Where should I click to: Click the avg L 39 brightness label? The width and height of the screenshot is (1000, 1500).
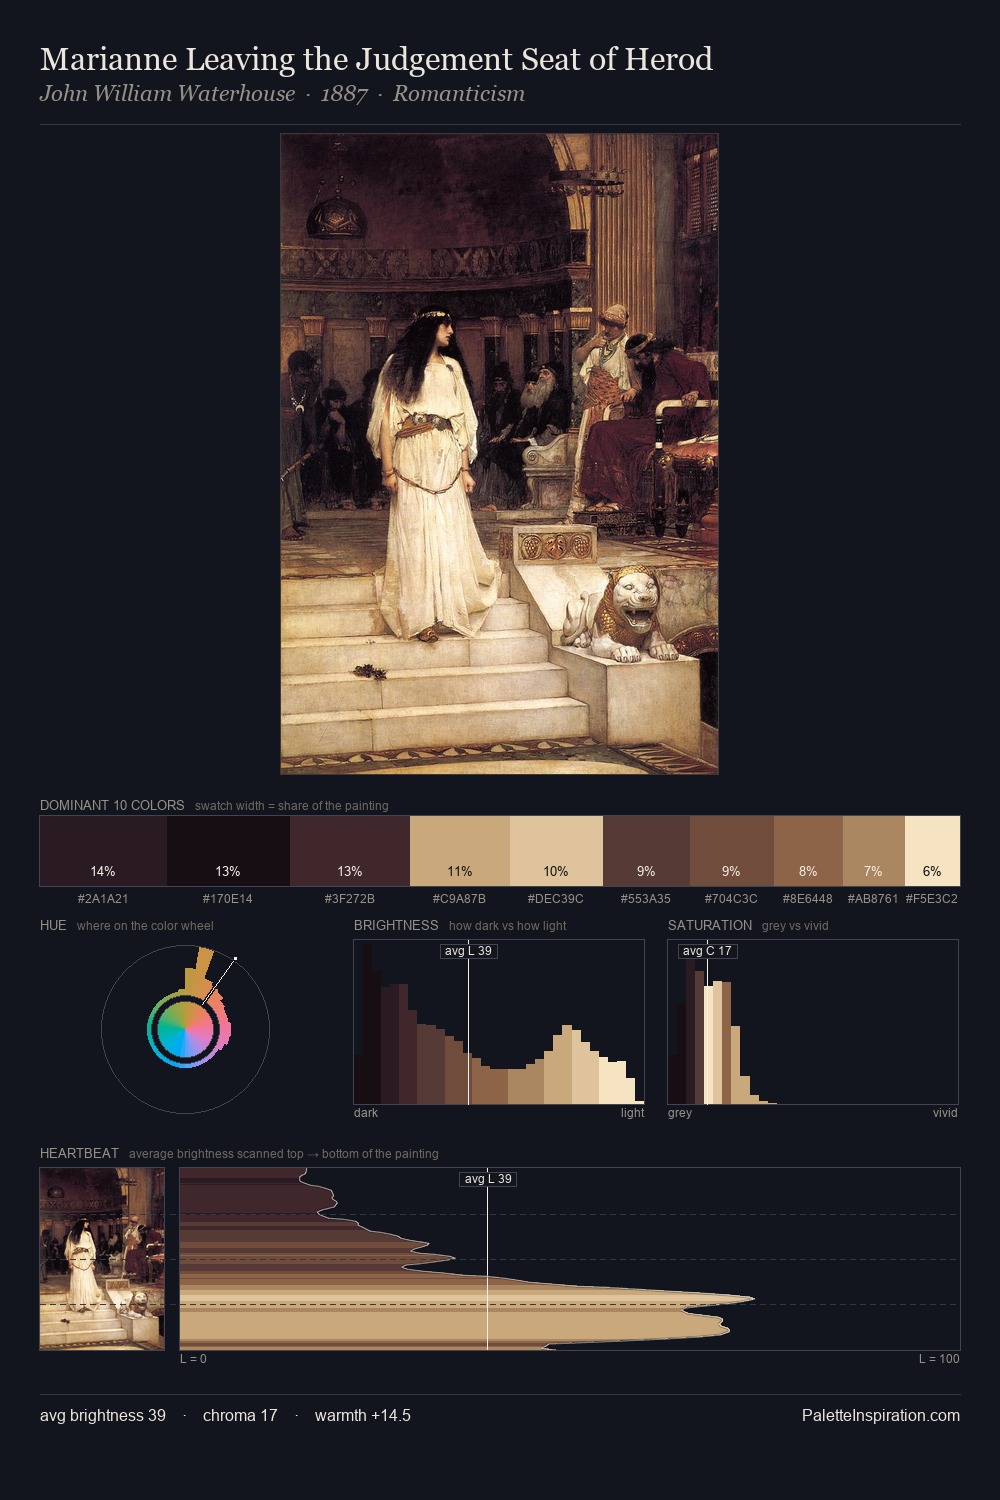click(468, 951)
